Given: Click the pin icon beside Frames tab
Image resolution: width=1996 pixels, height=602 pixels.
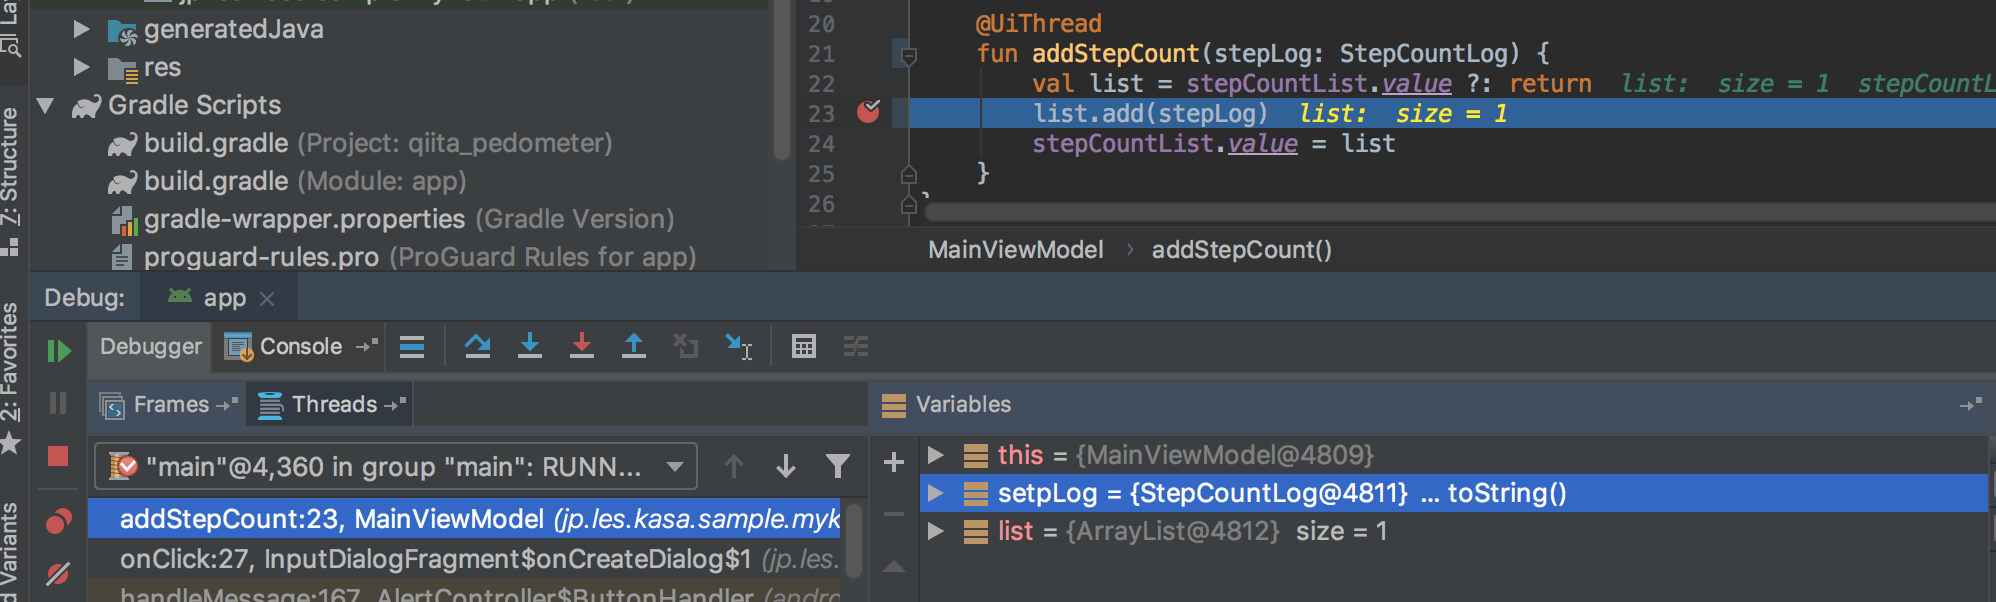Looking at the screenshot, I should pyautogui.click(x=227, y=404).
